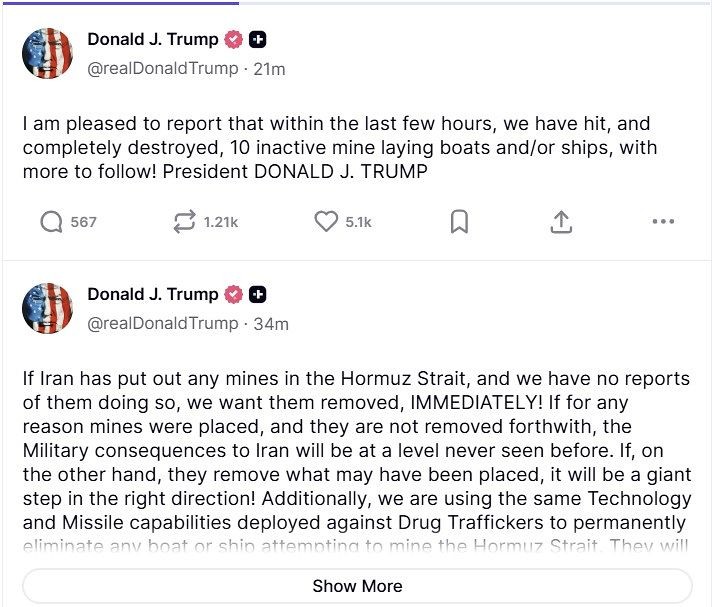Open Donald J. Trump name on second post

[152, 295]
